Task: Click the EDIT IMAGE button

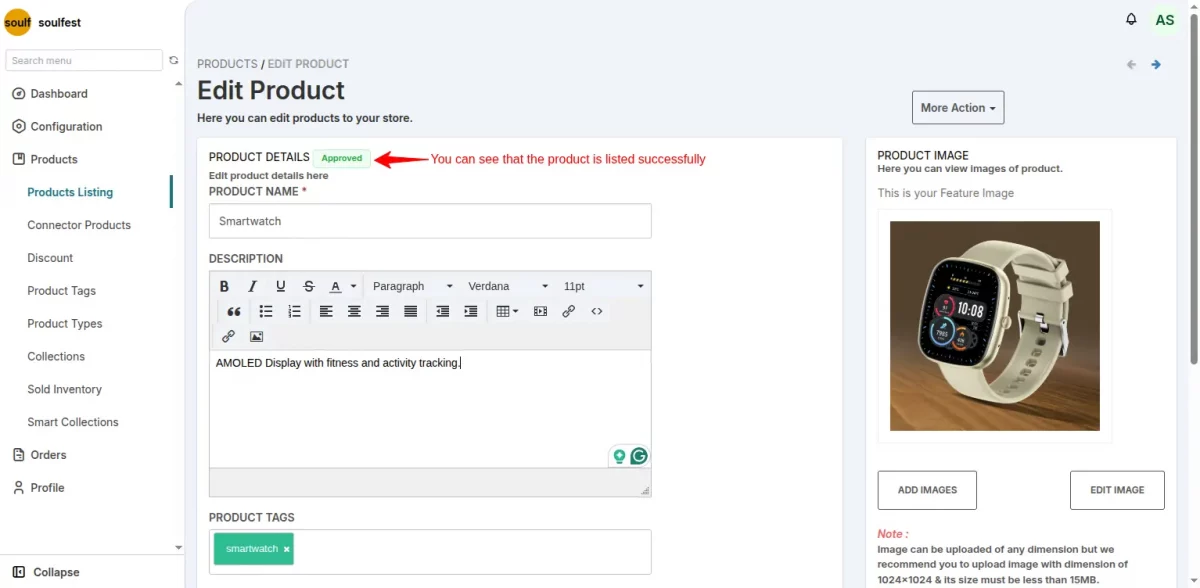Action: pos(1117,490)
